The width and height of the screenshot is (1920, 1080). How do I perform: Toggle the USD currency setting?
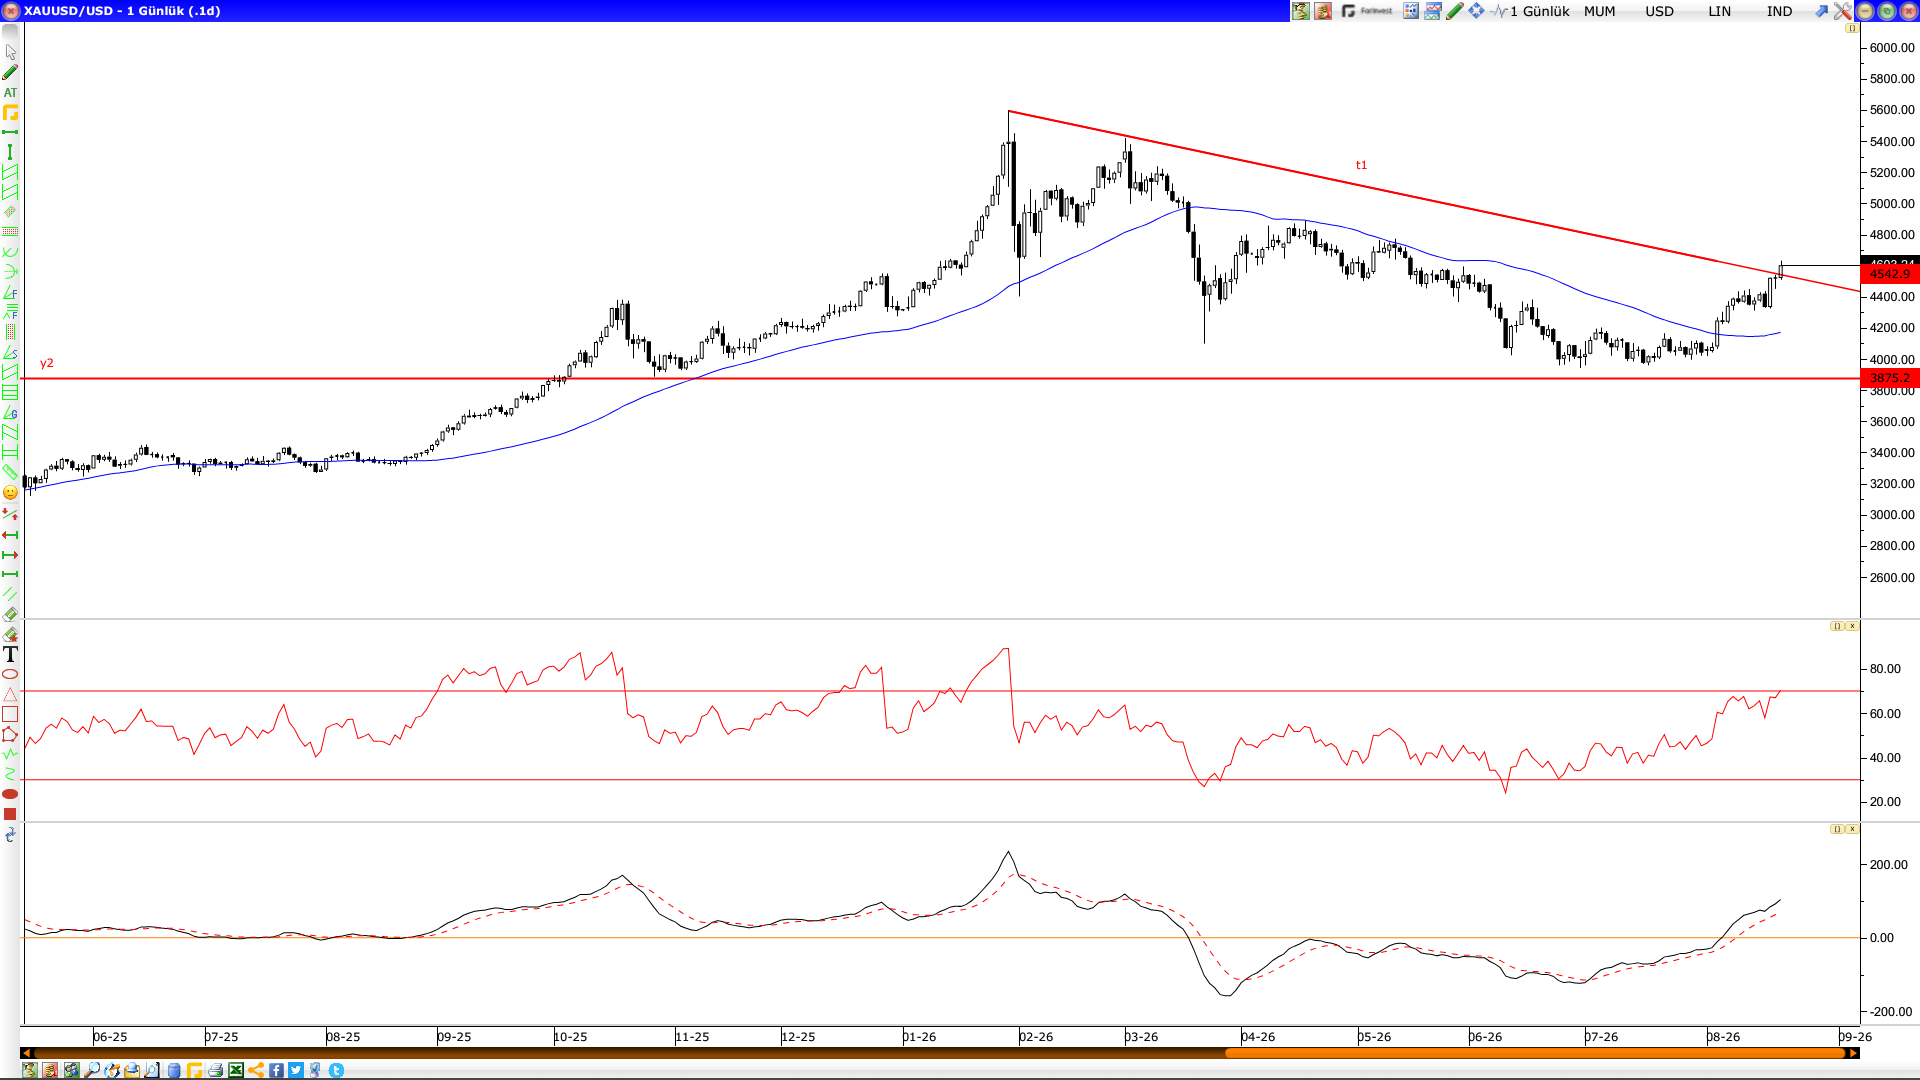pyautogui.click(x=1660, y=11)
